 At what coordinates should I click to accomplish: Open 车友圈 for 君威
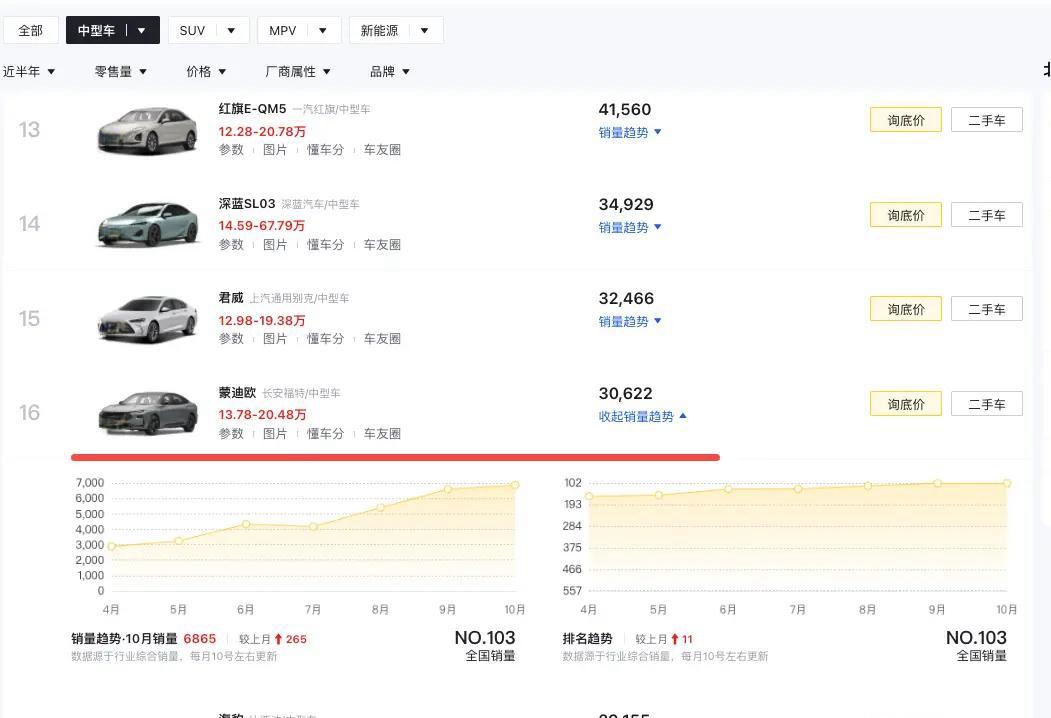382,339
